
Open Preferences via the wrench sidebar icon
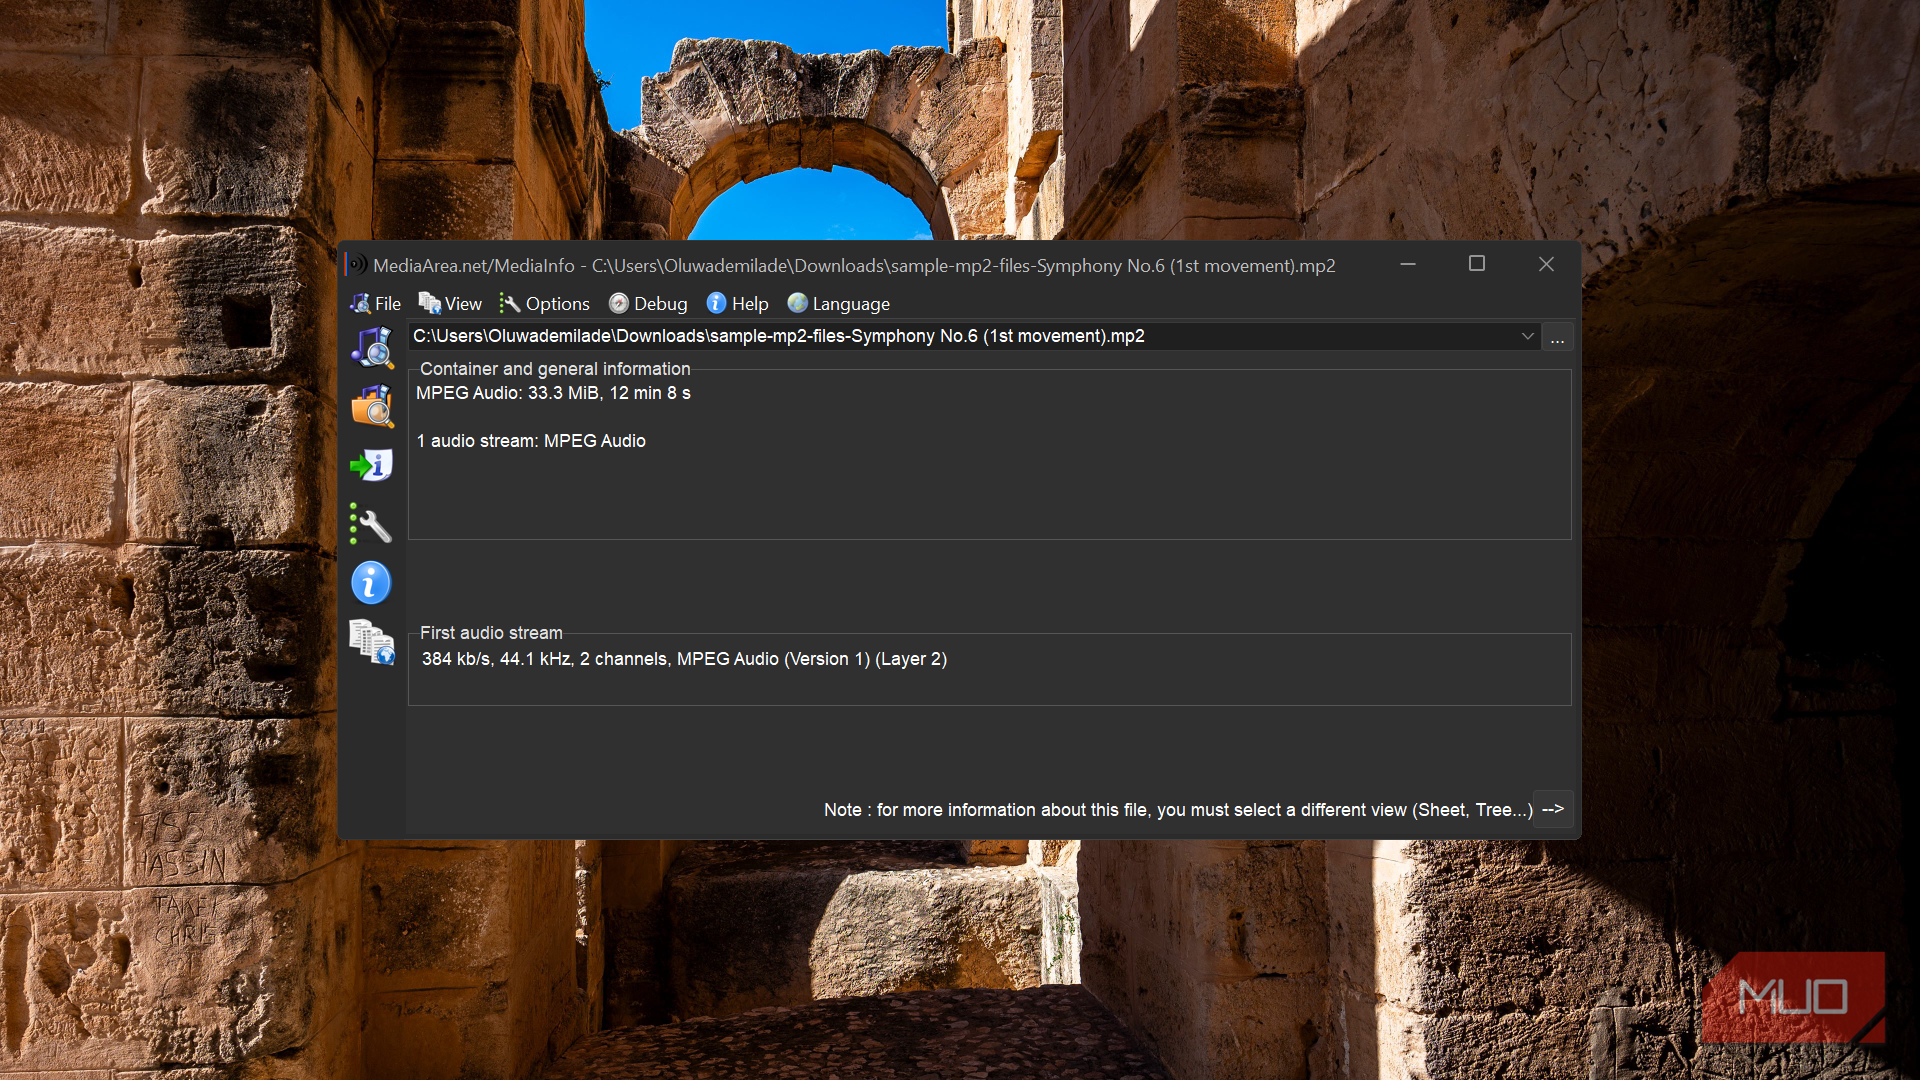click(371, 524)
